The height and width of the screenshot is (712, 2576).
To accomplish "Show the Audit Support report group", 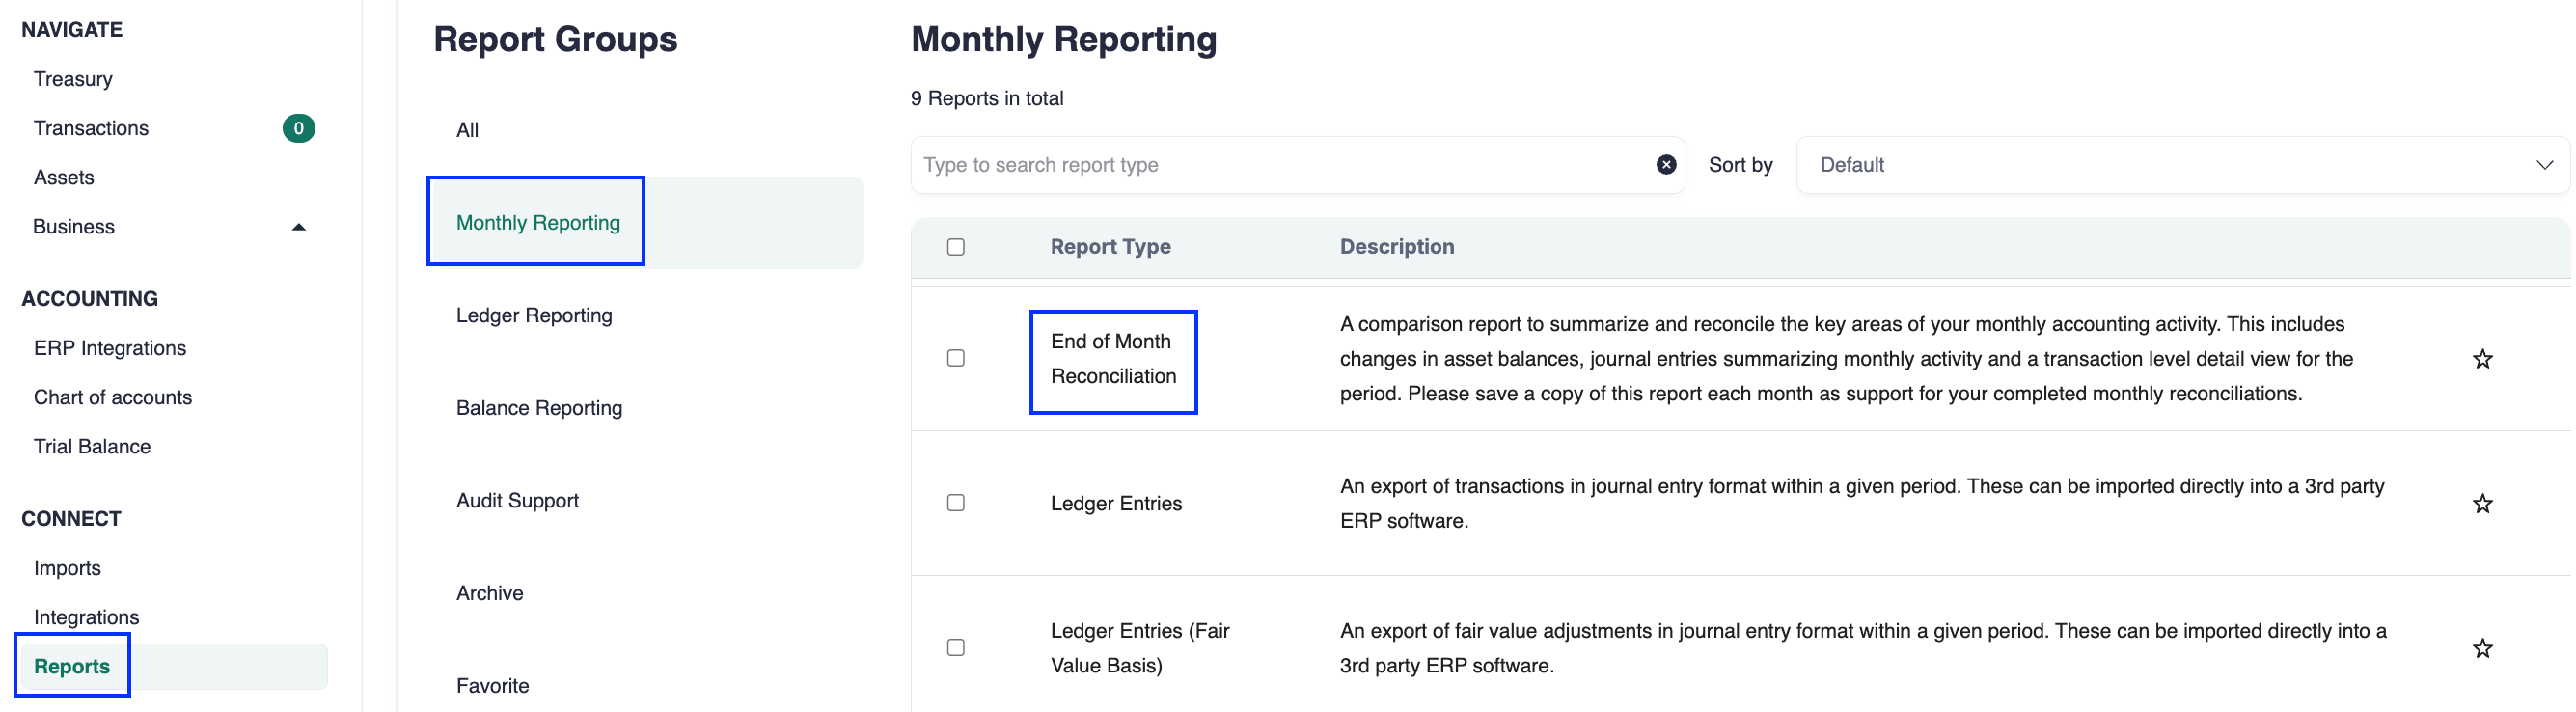I will pos(517,501).
